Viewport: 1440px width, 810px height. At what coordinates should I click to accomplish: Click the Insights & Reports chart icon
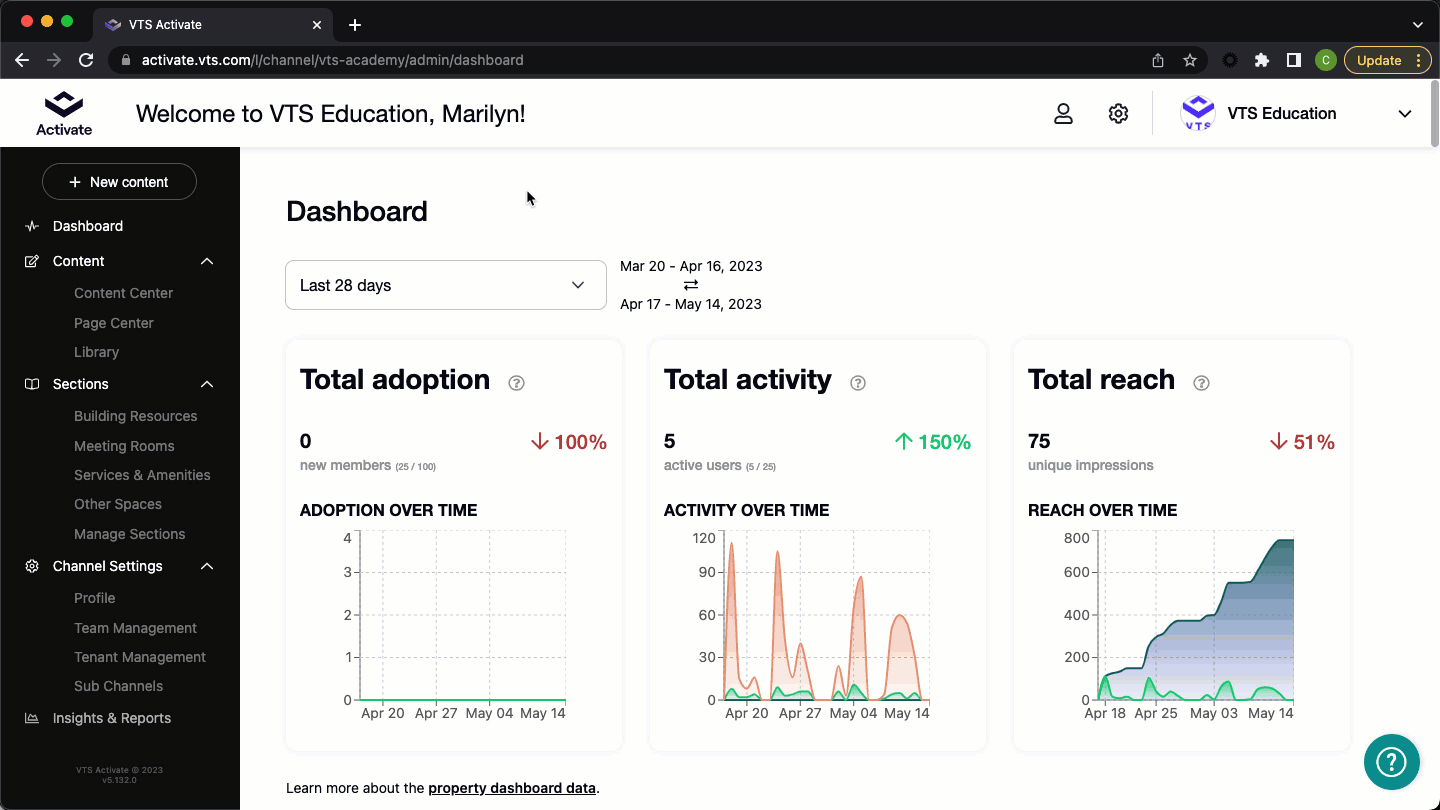coord(32,718)
